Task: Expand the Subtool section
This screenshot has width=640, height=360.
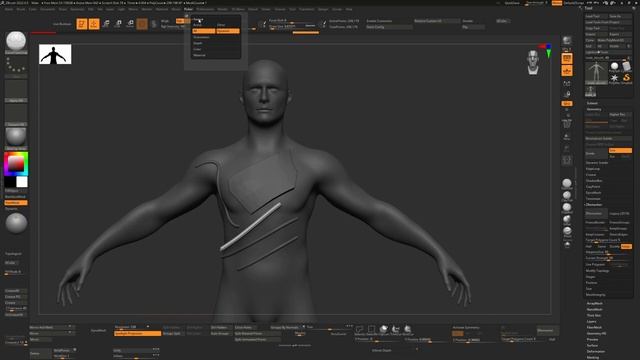Action: point(592,103)
